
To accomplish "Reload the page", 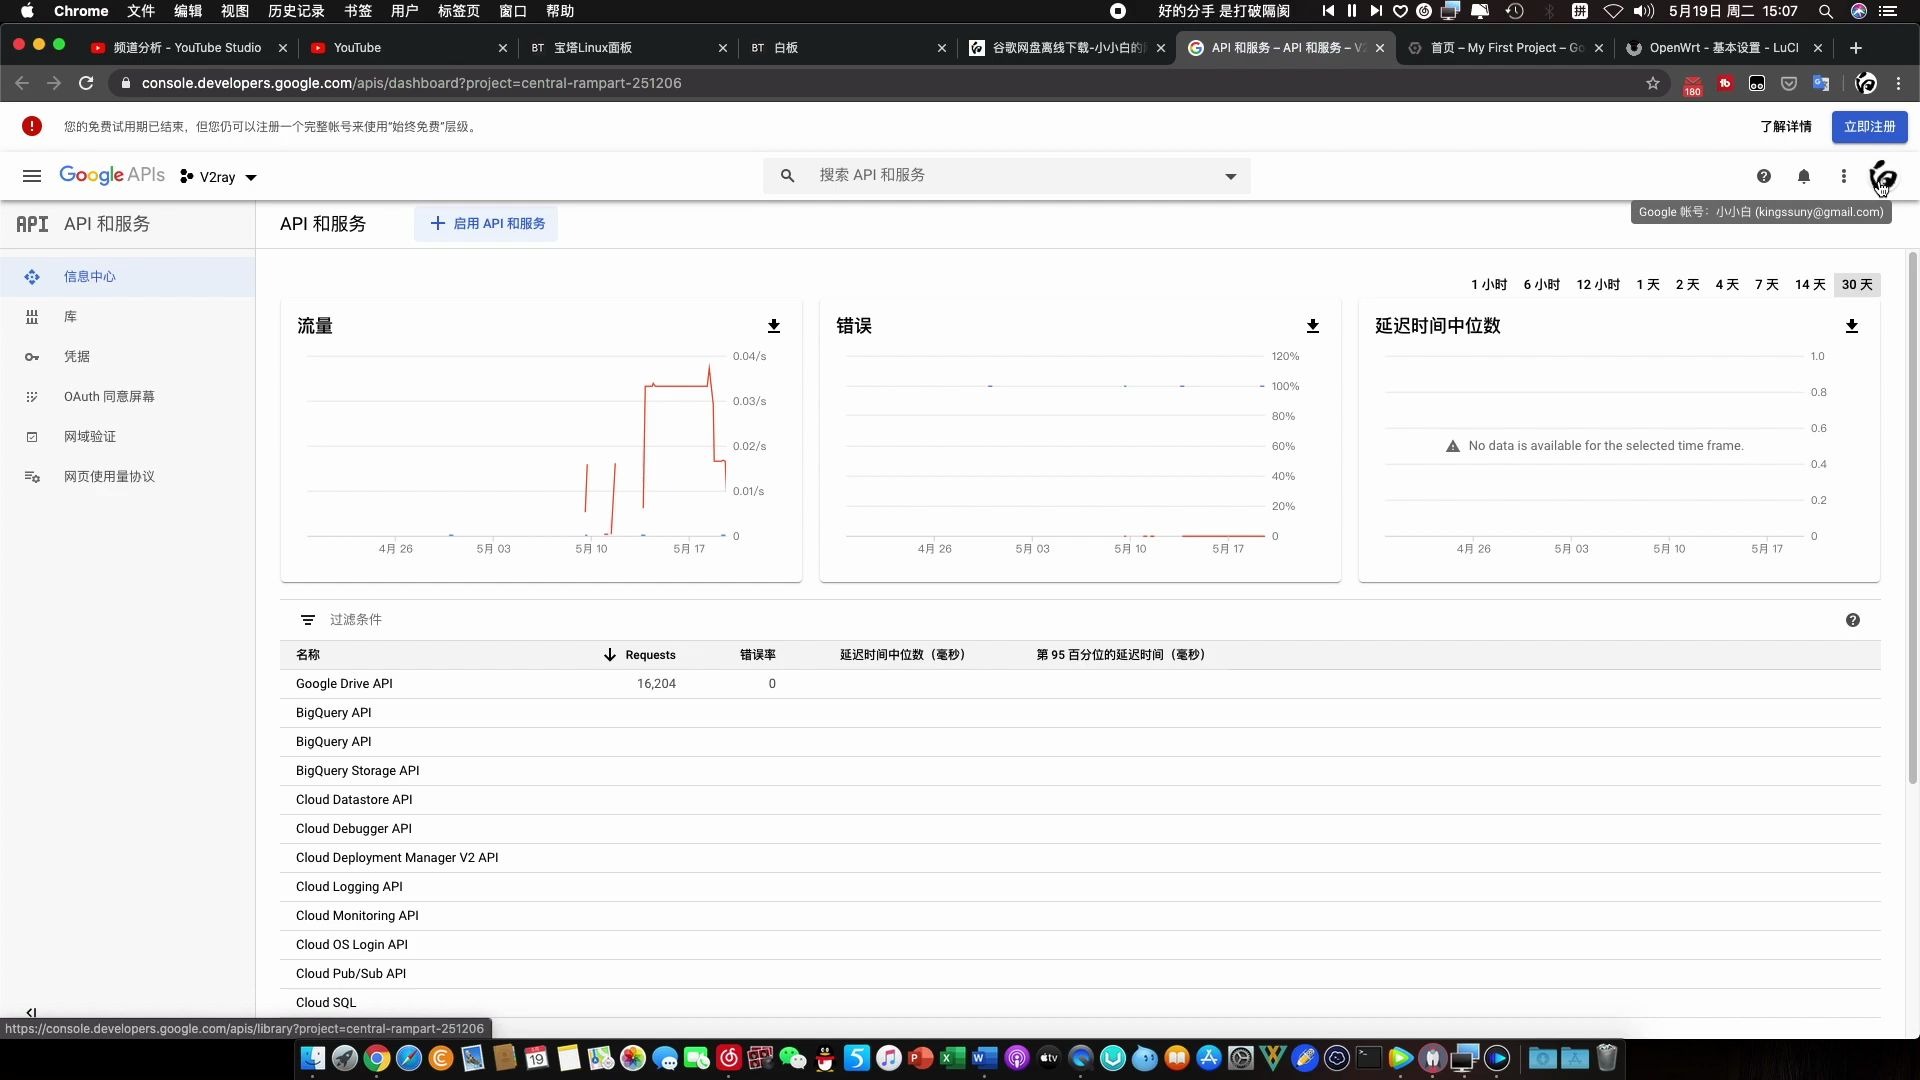I will [x=86, y=83].
